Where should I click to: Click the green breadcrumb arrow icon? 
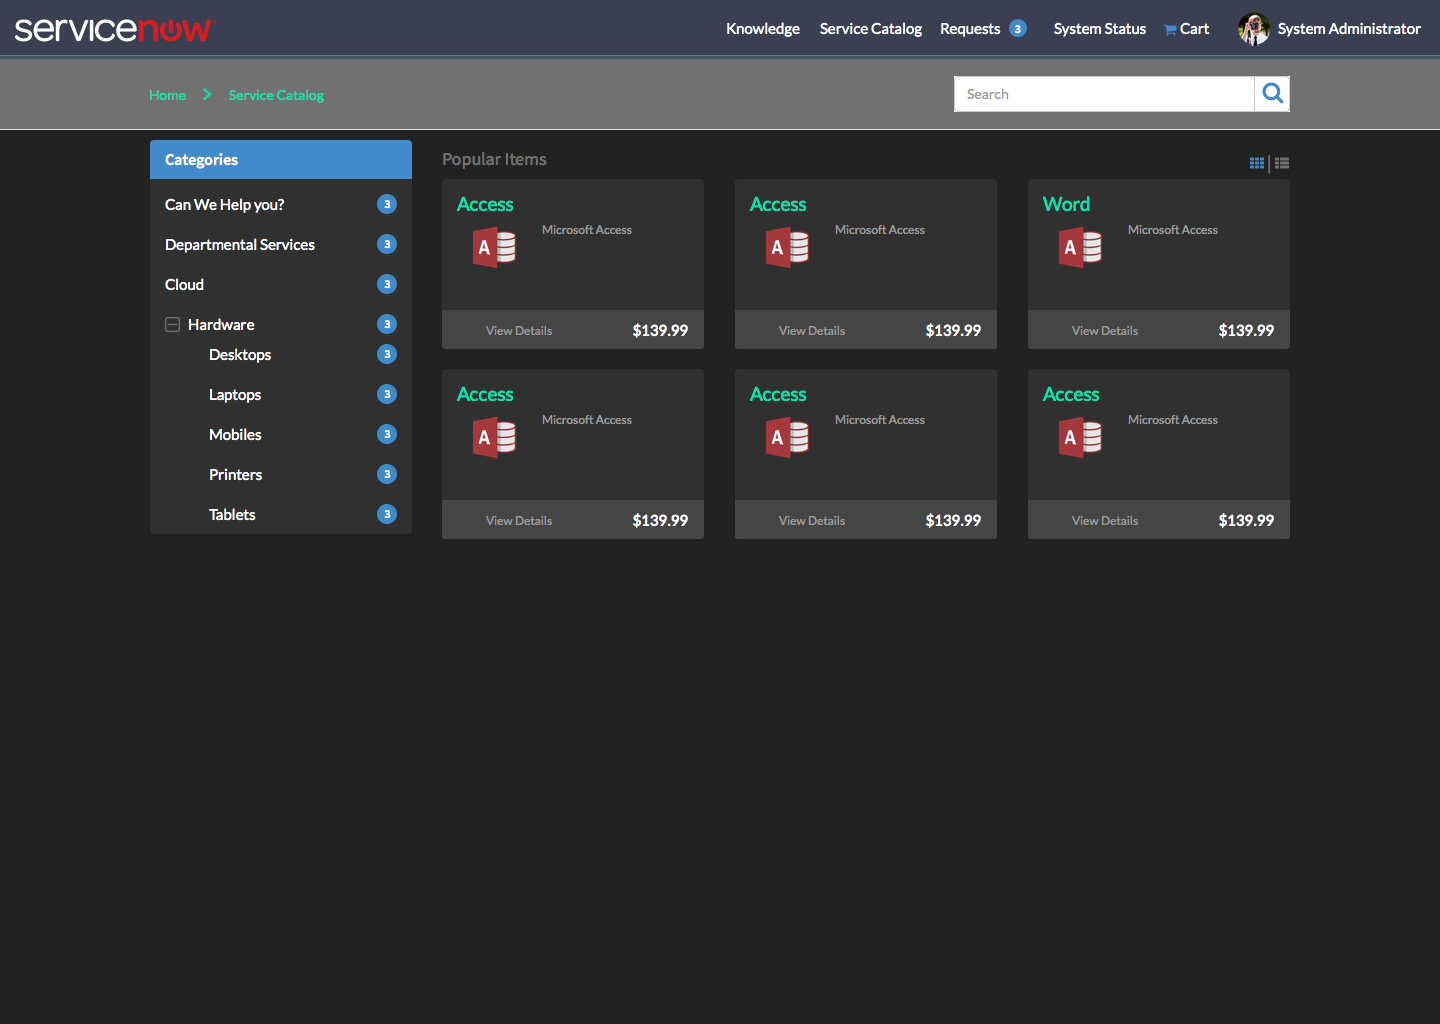(206, 94)
